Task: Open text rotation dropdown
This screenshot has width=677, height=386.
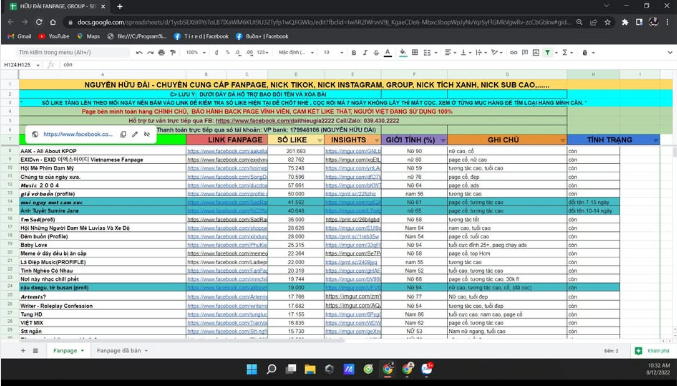Action: (497, 52)
